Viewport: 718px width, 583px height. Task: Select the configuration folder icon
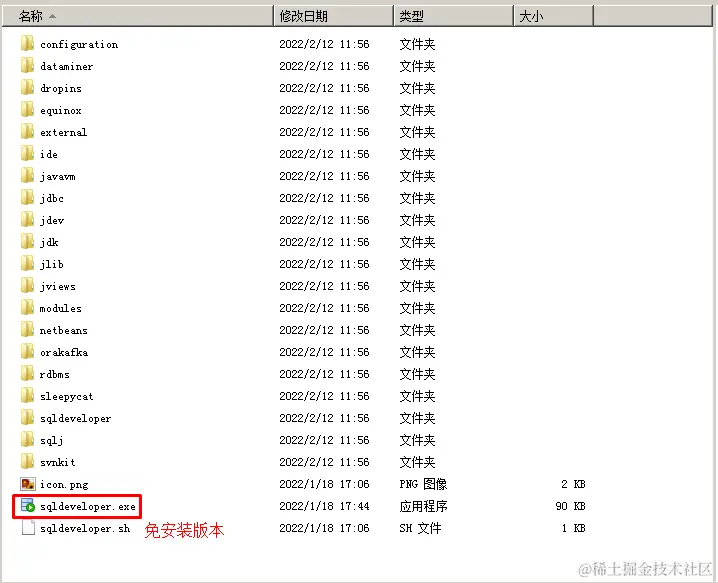pyautogui.click(x=27, y=44)
